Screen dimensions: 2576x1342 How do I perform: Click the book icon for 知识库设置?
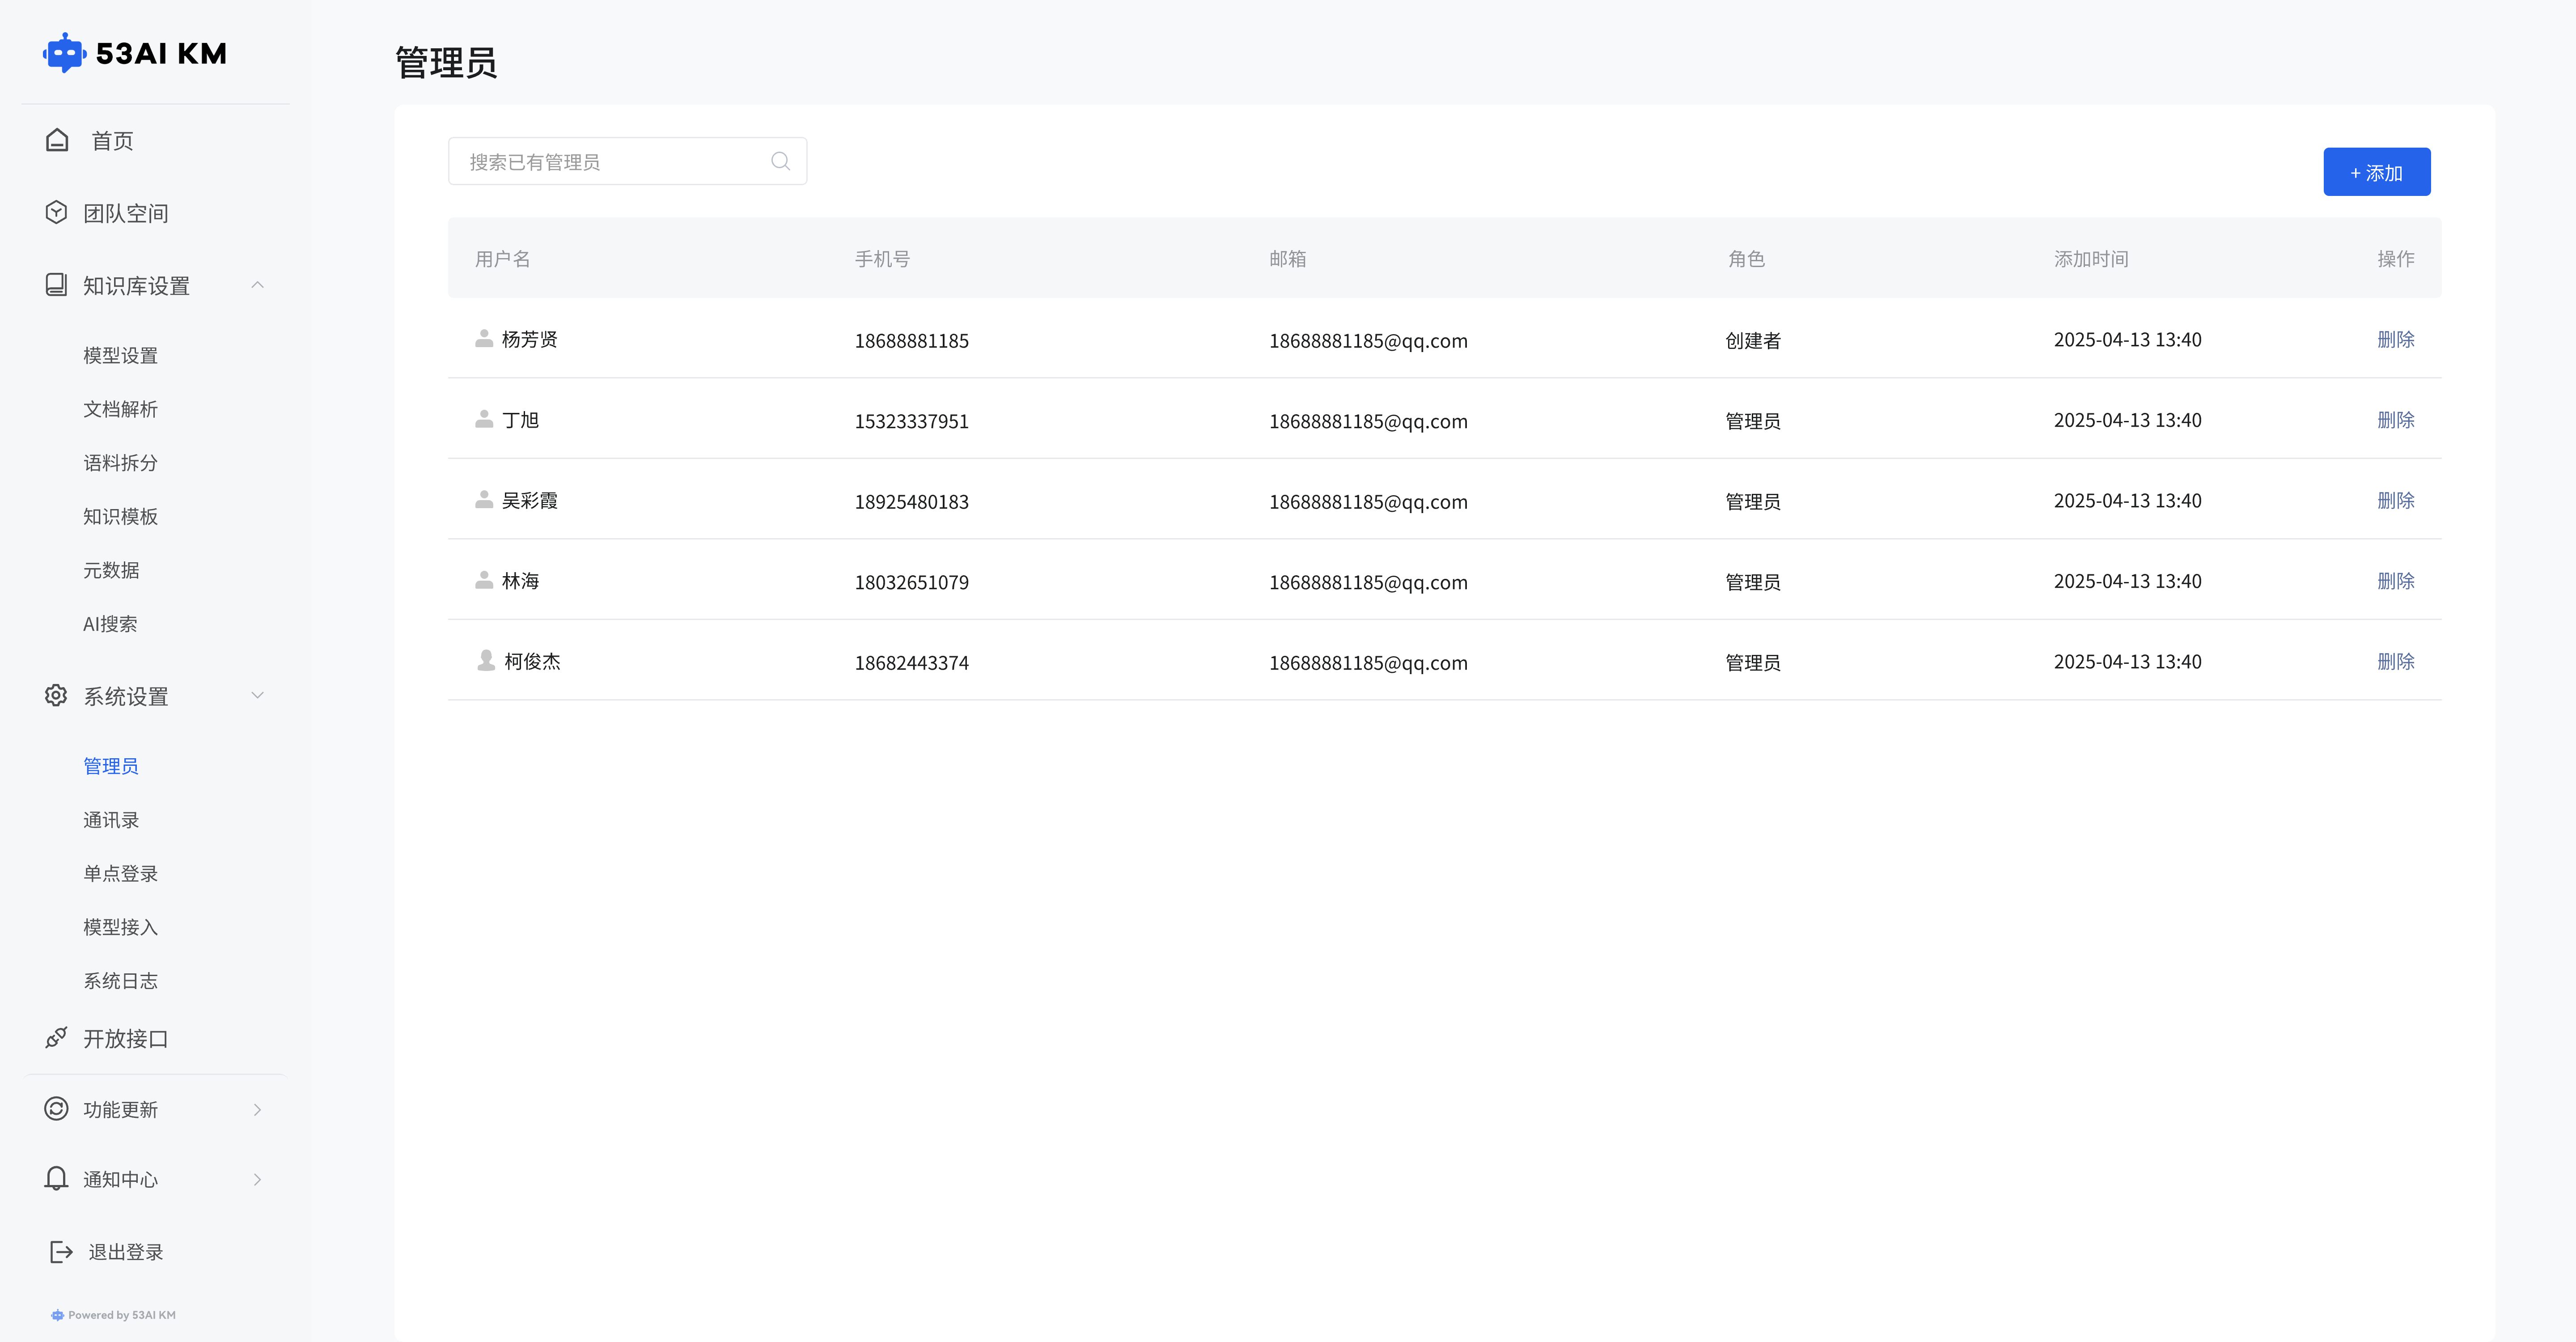tap(56, 285)
